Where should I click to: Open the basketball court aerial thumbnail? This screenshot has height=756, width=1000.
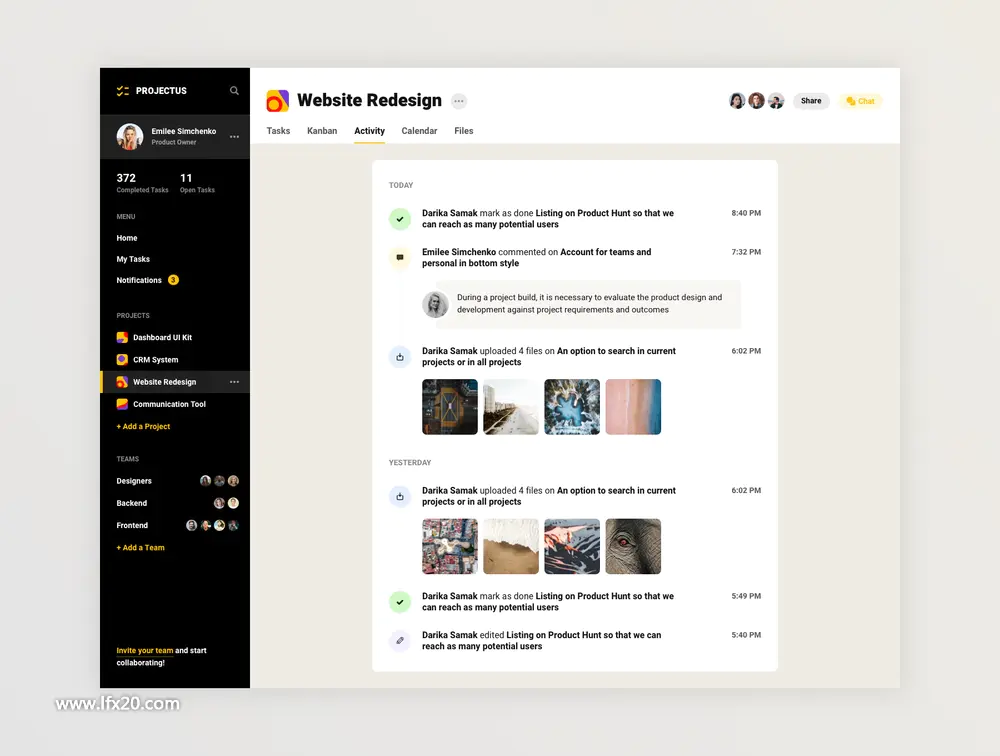(450, 407)
